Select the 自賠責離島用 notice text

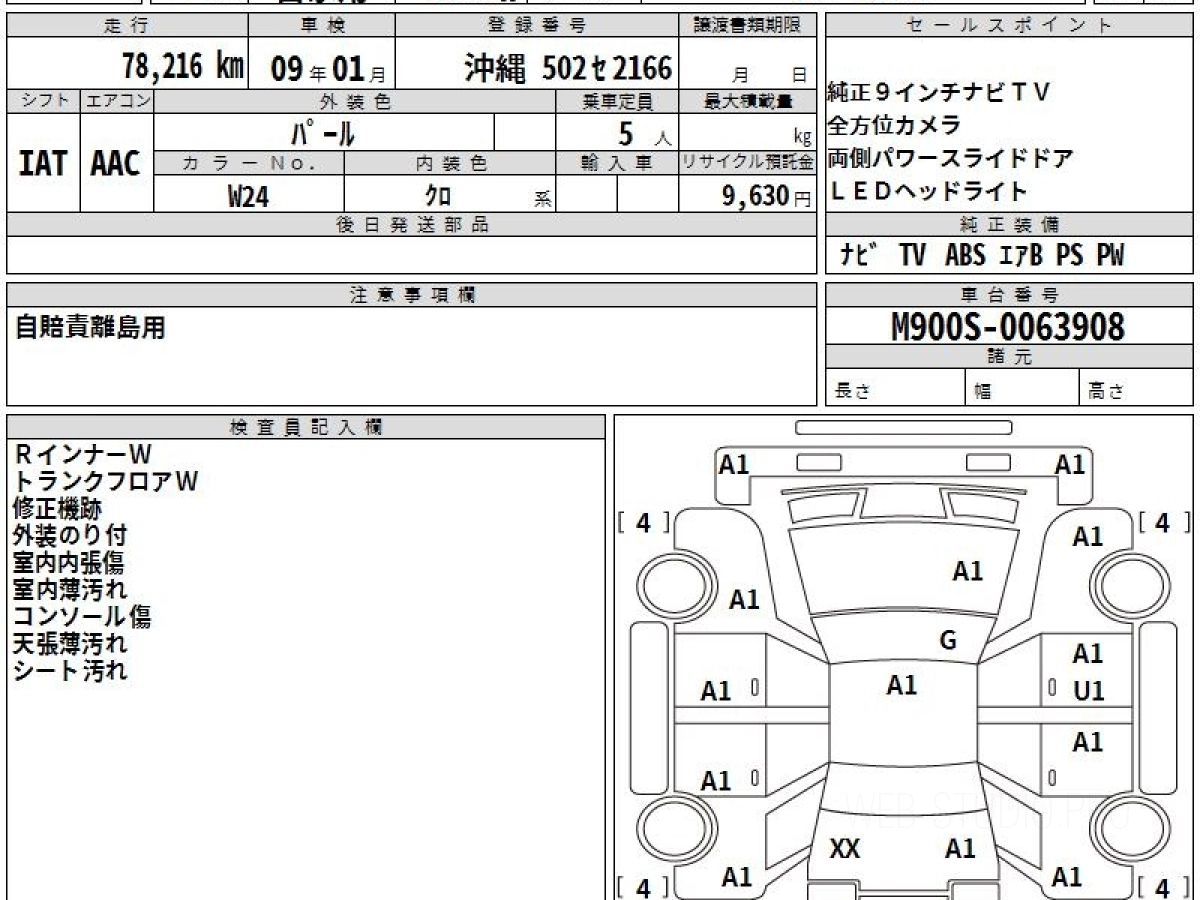click(x=90, y=327)
